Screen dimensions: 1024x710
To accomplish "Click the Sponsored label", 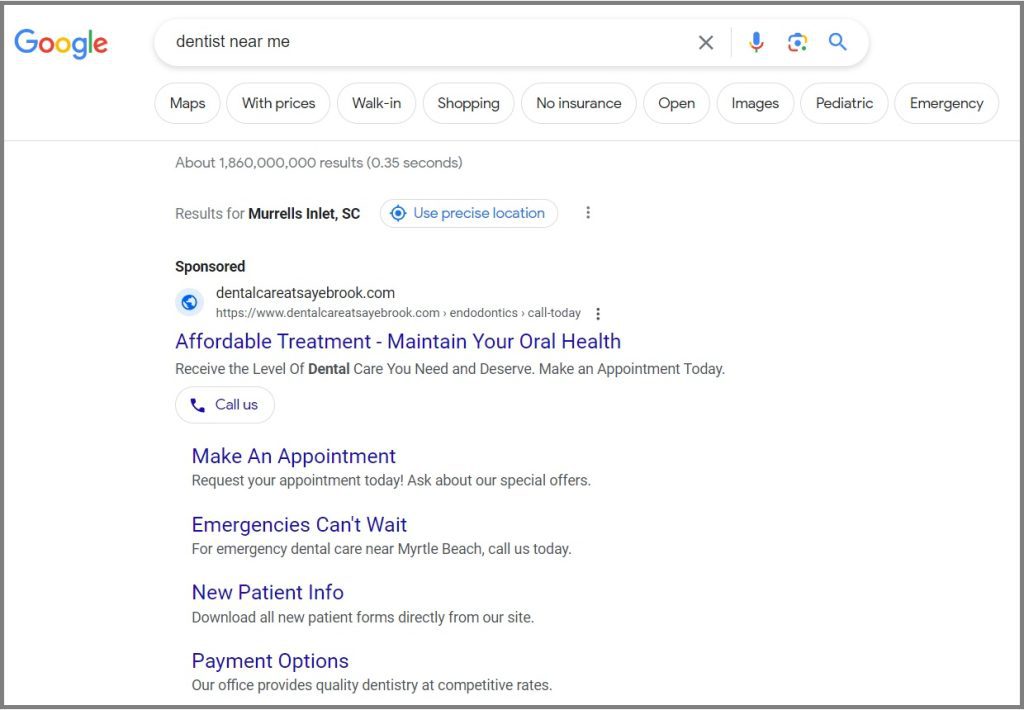I will (210, 266).
